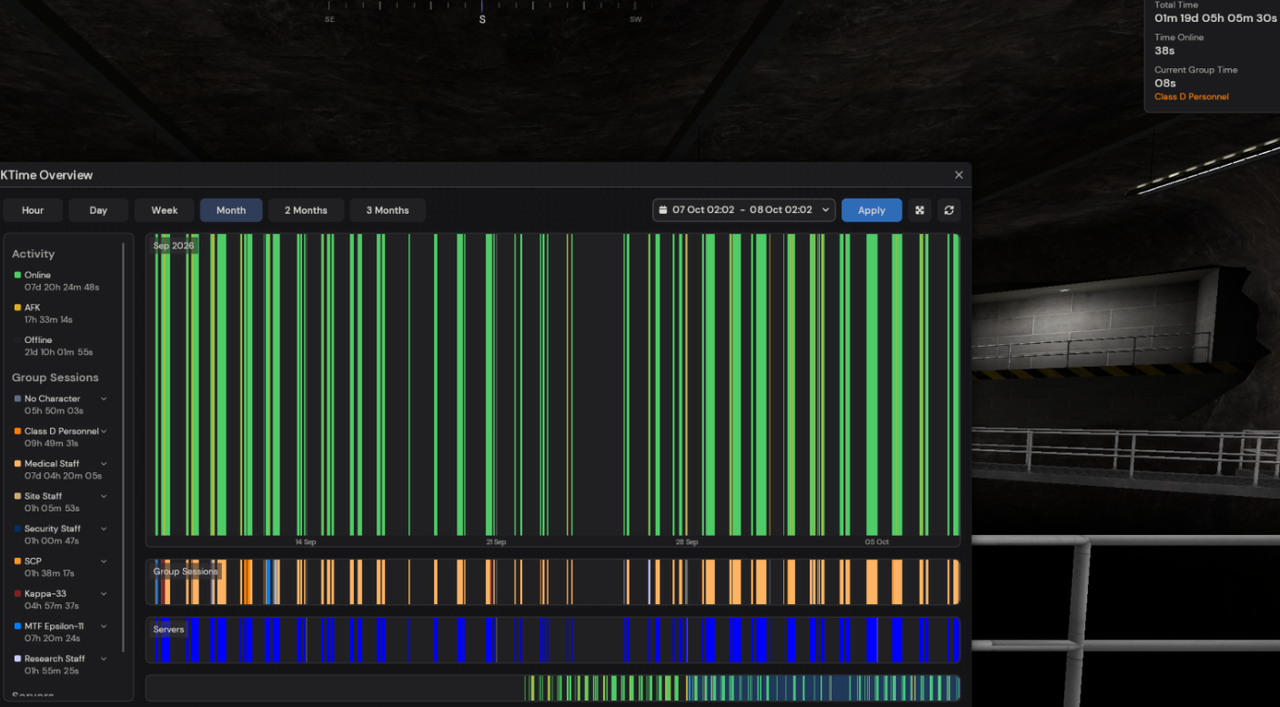1280x707 pixels.
Task: Select the Hour range button
Action: pos(33,210)
